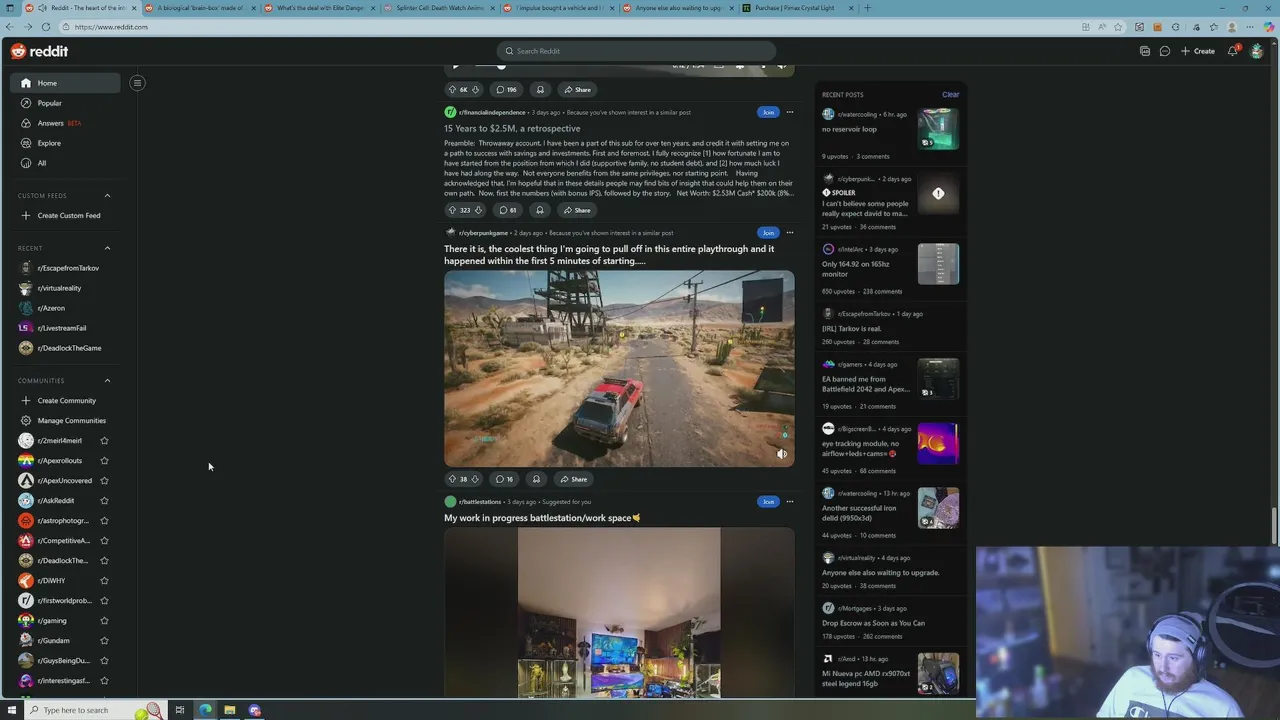Favorite r/DiWHY with its star
Screen dimensions: 1280x720
tap(104, 580)
